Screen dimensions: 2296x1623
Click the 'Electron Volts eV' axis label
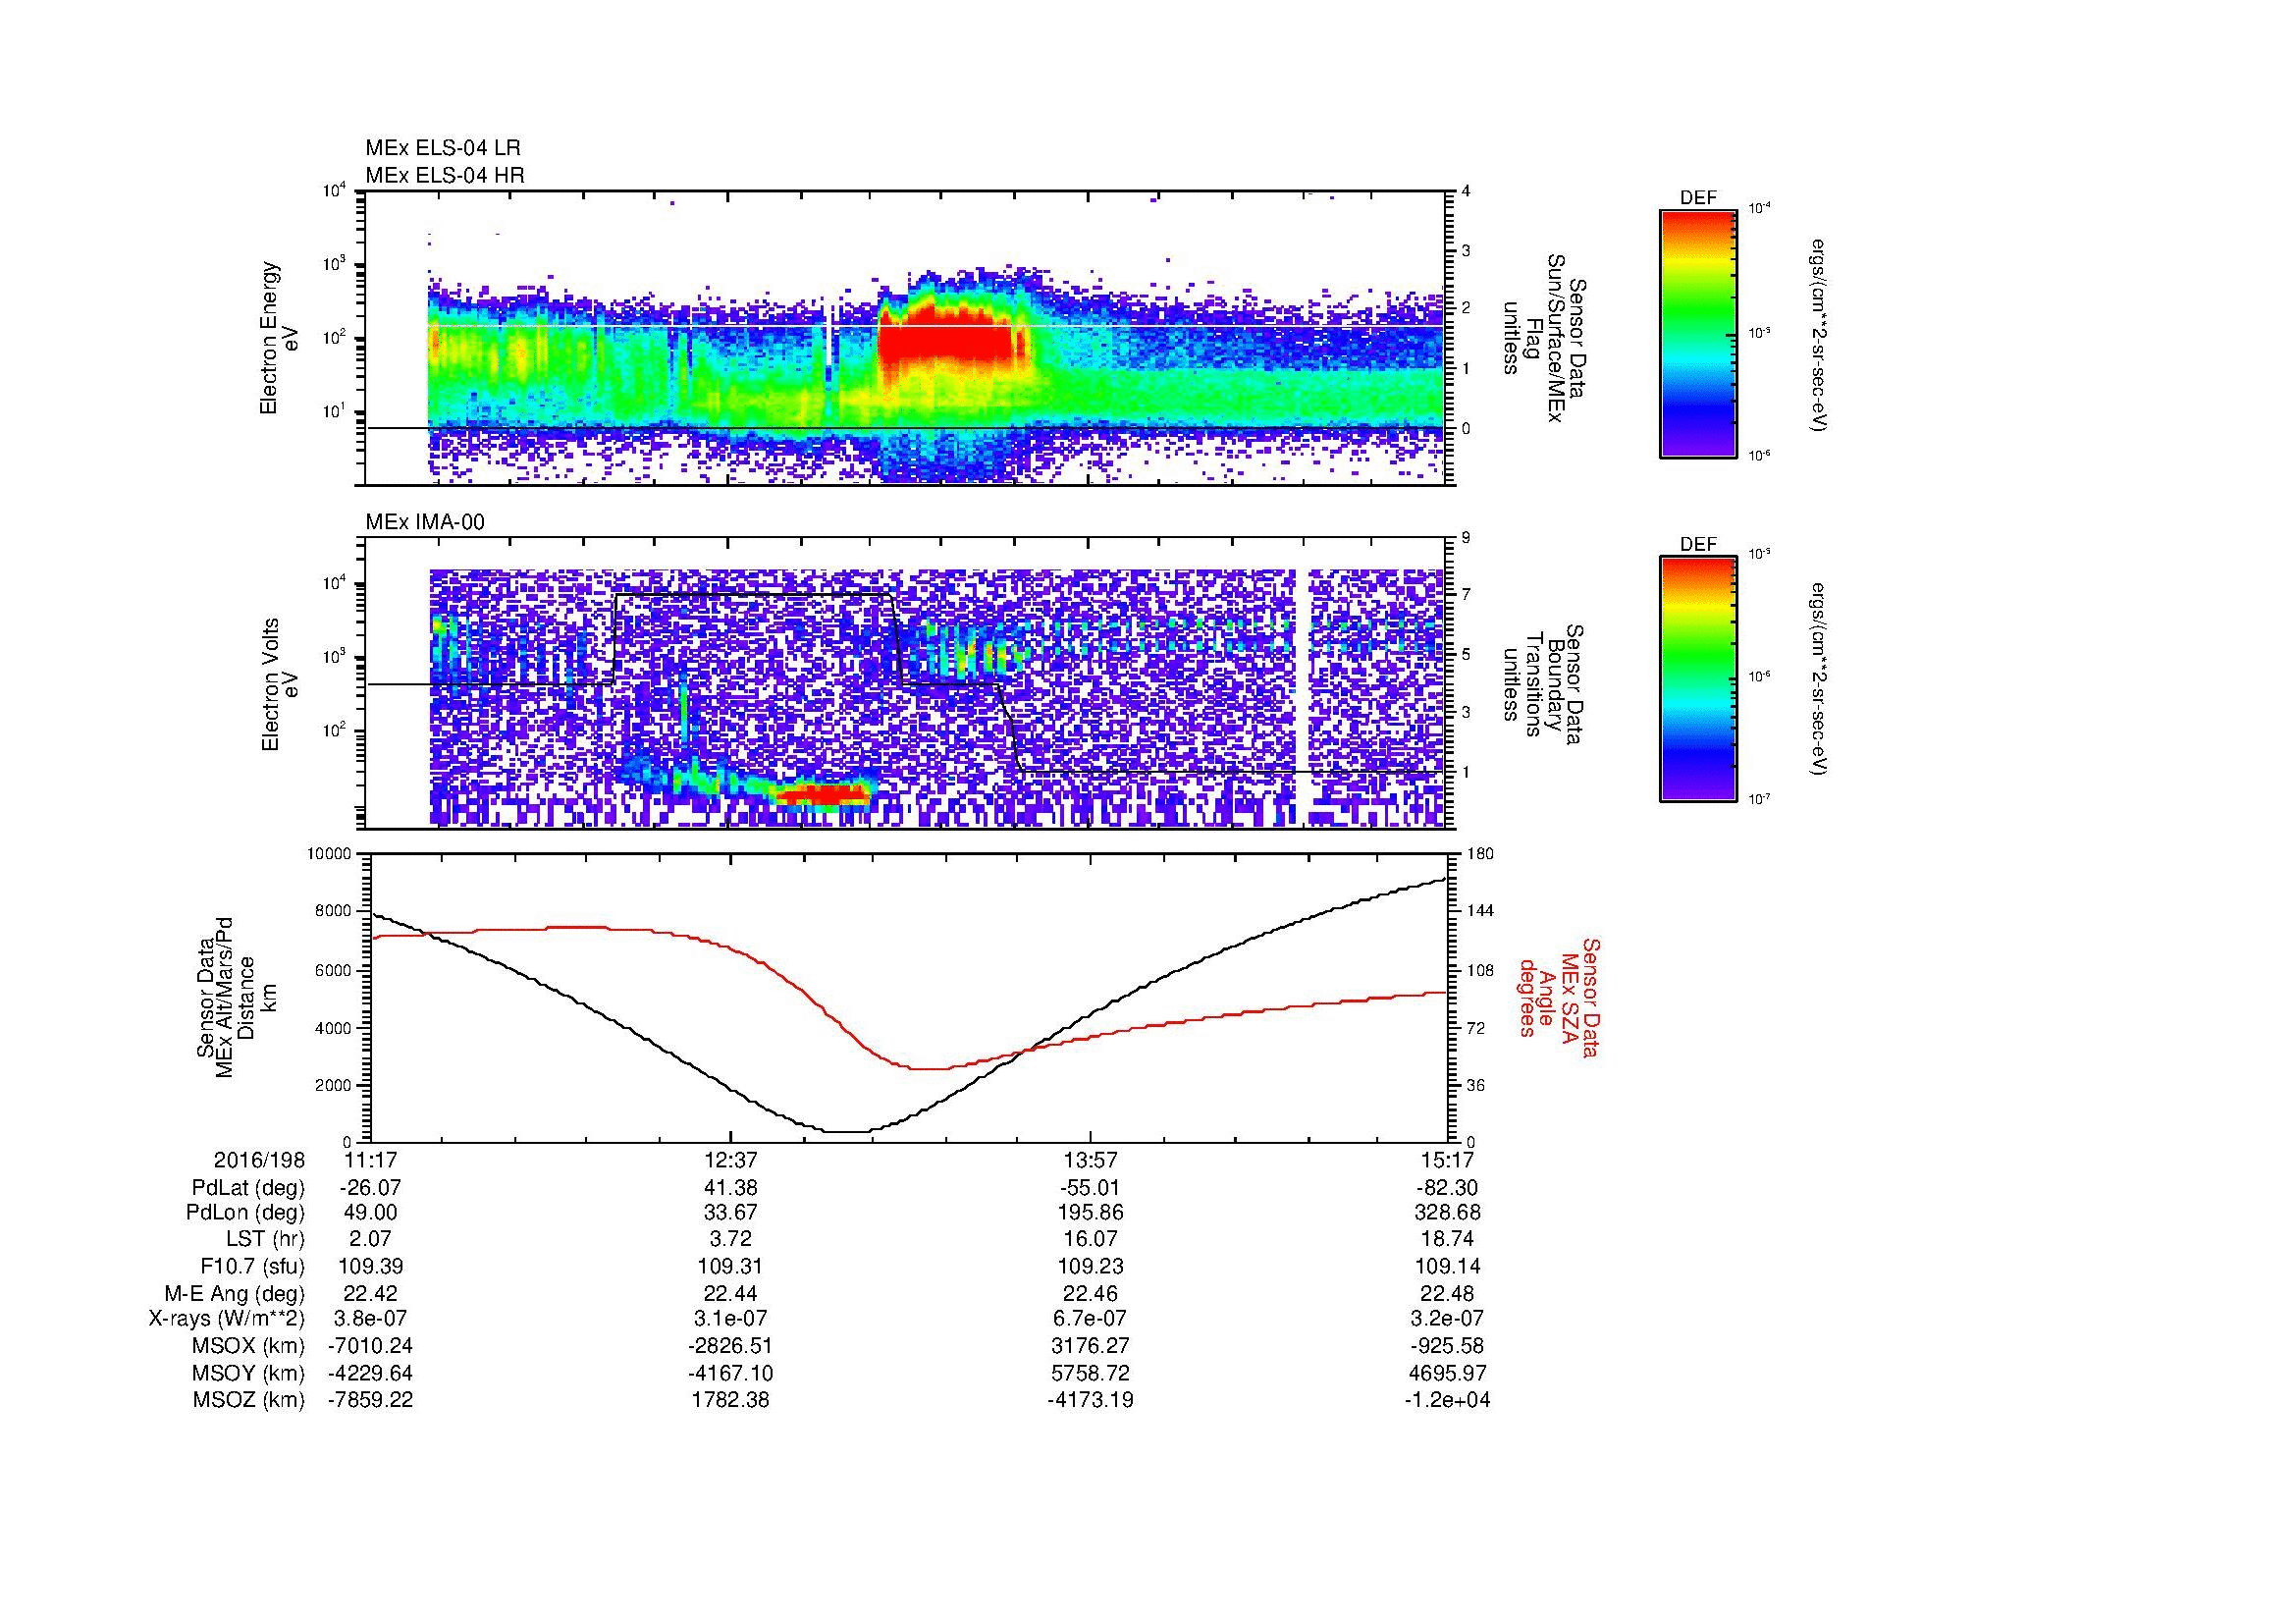coord(280,685)
